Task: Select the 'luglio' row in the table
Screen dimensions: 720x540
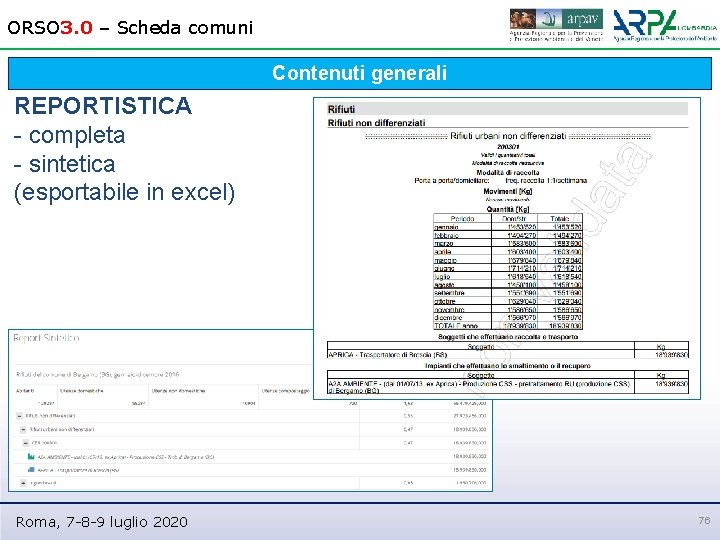Action: pyautogui.click(x=508, y=276)
